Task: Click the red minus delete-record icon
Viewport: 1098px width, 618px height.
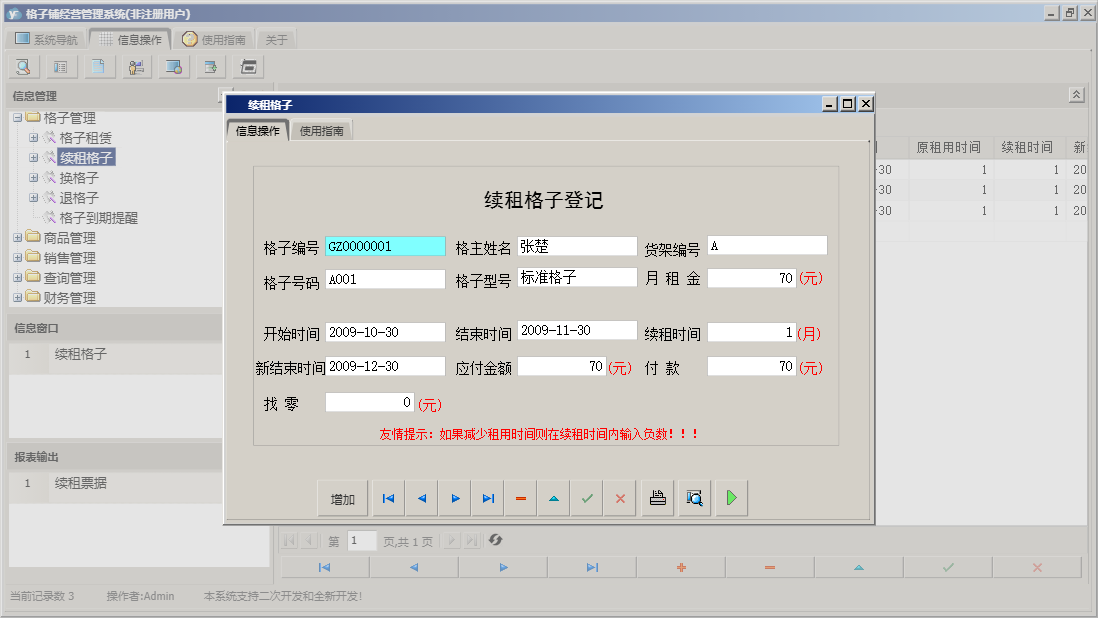Action: tap(520, 497)
